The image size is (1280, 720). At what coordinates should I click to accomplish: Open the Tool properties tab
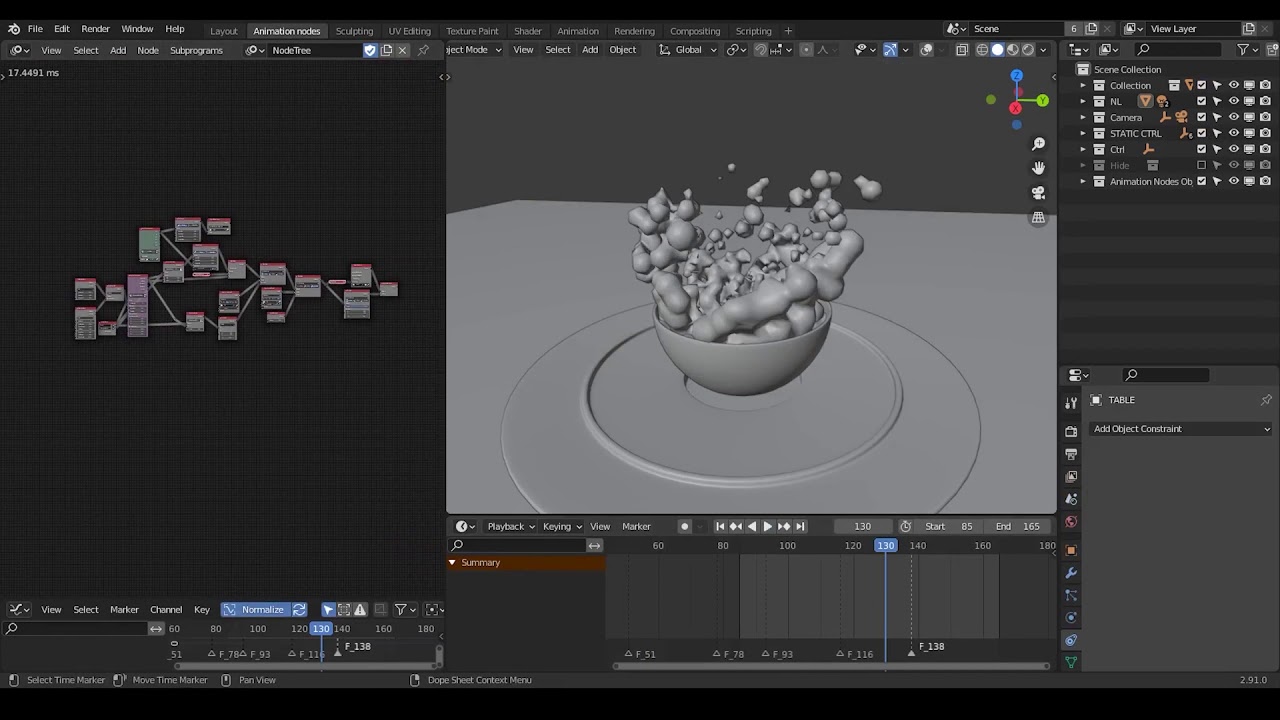tap(1071, 402)
